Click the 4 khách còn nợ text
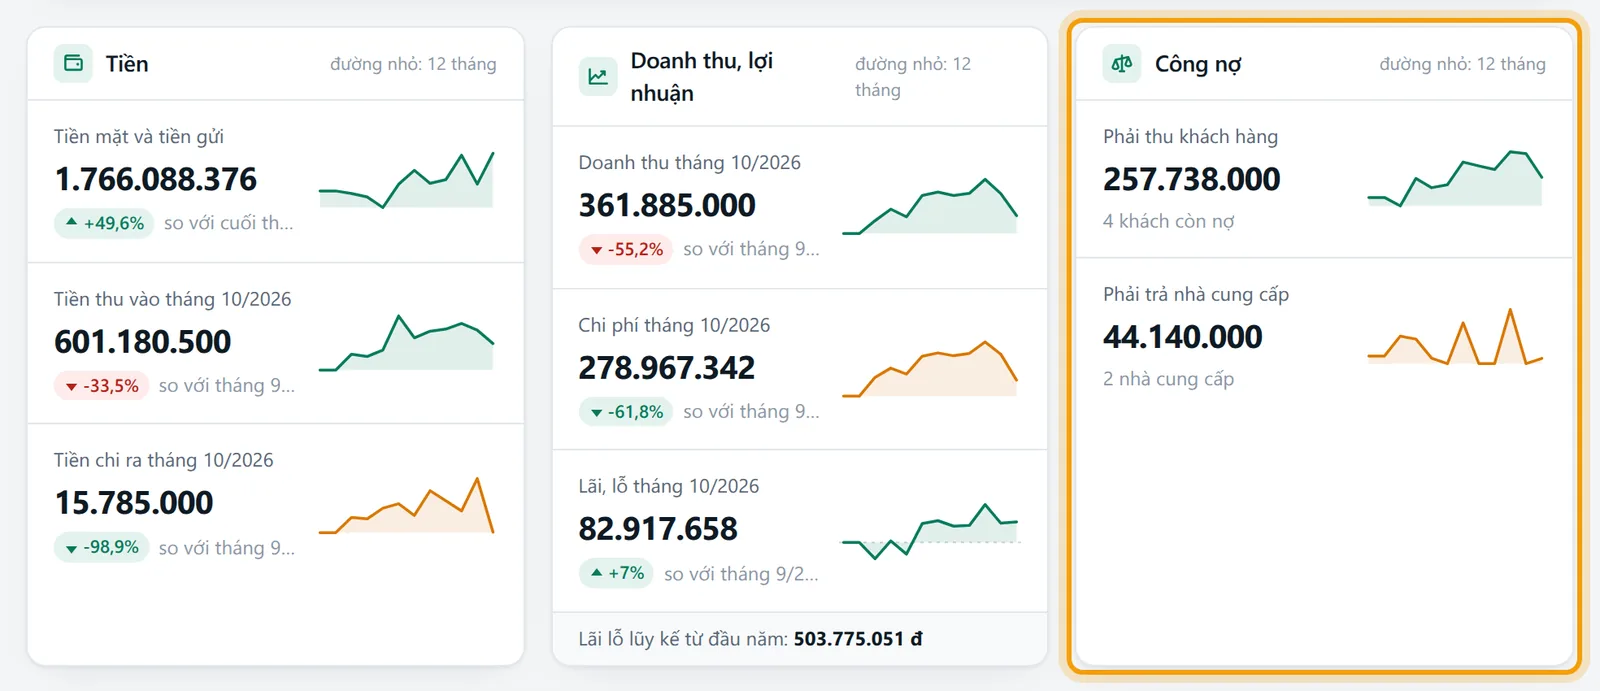Screen dimensions: 1600x691 (x=1169, y=221)
